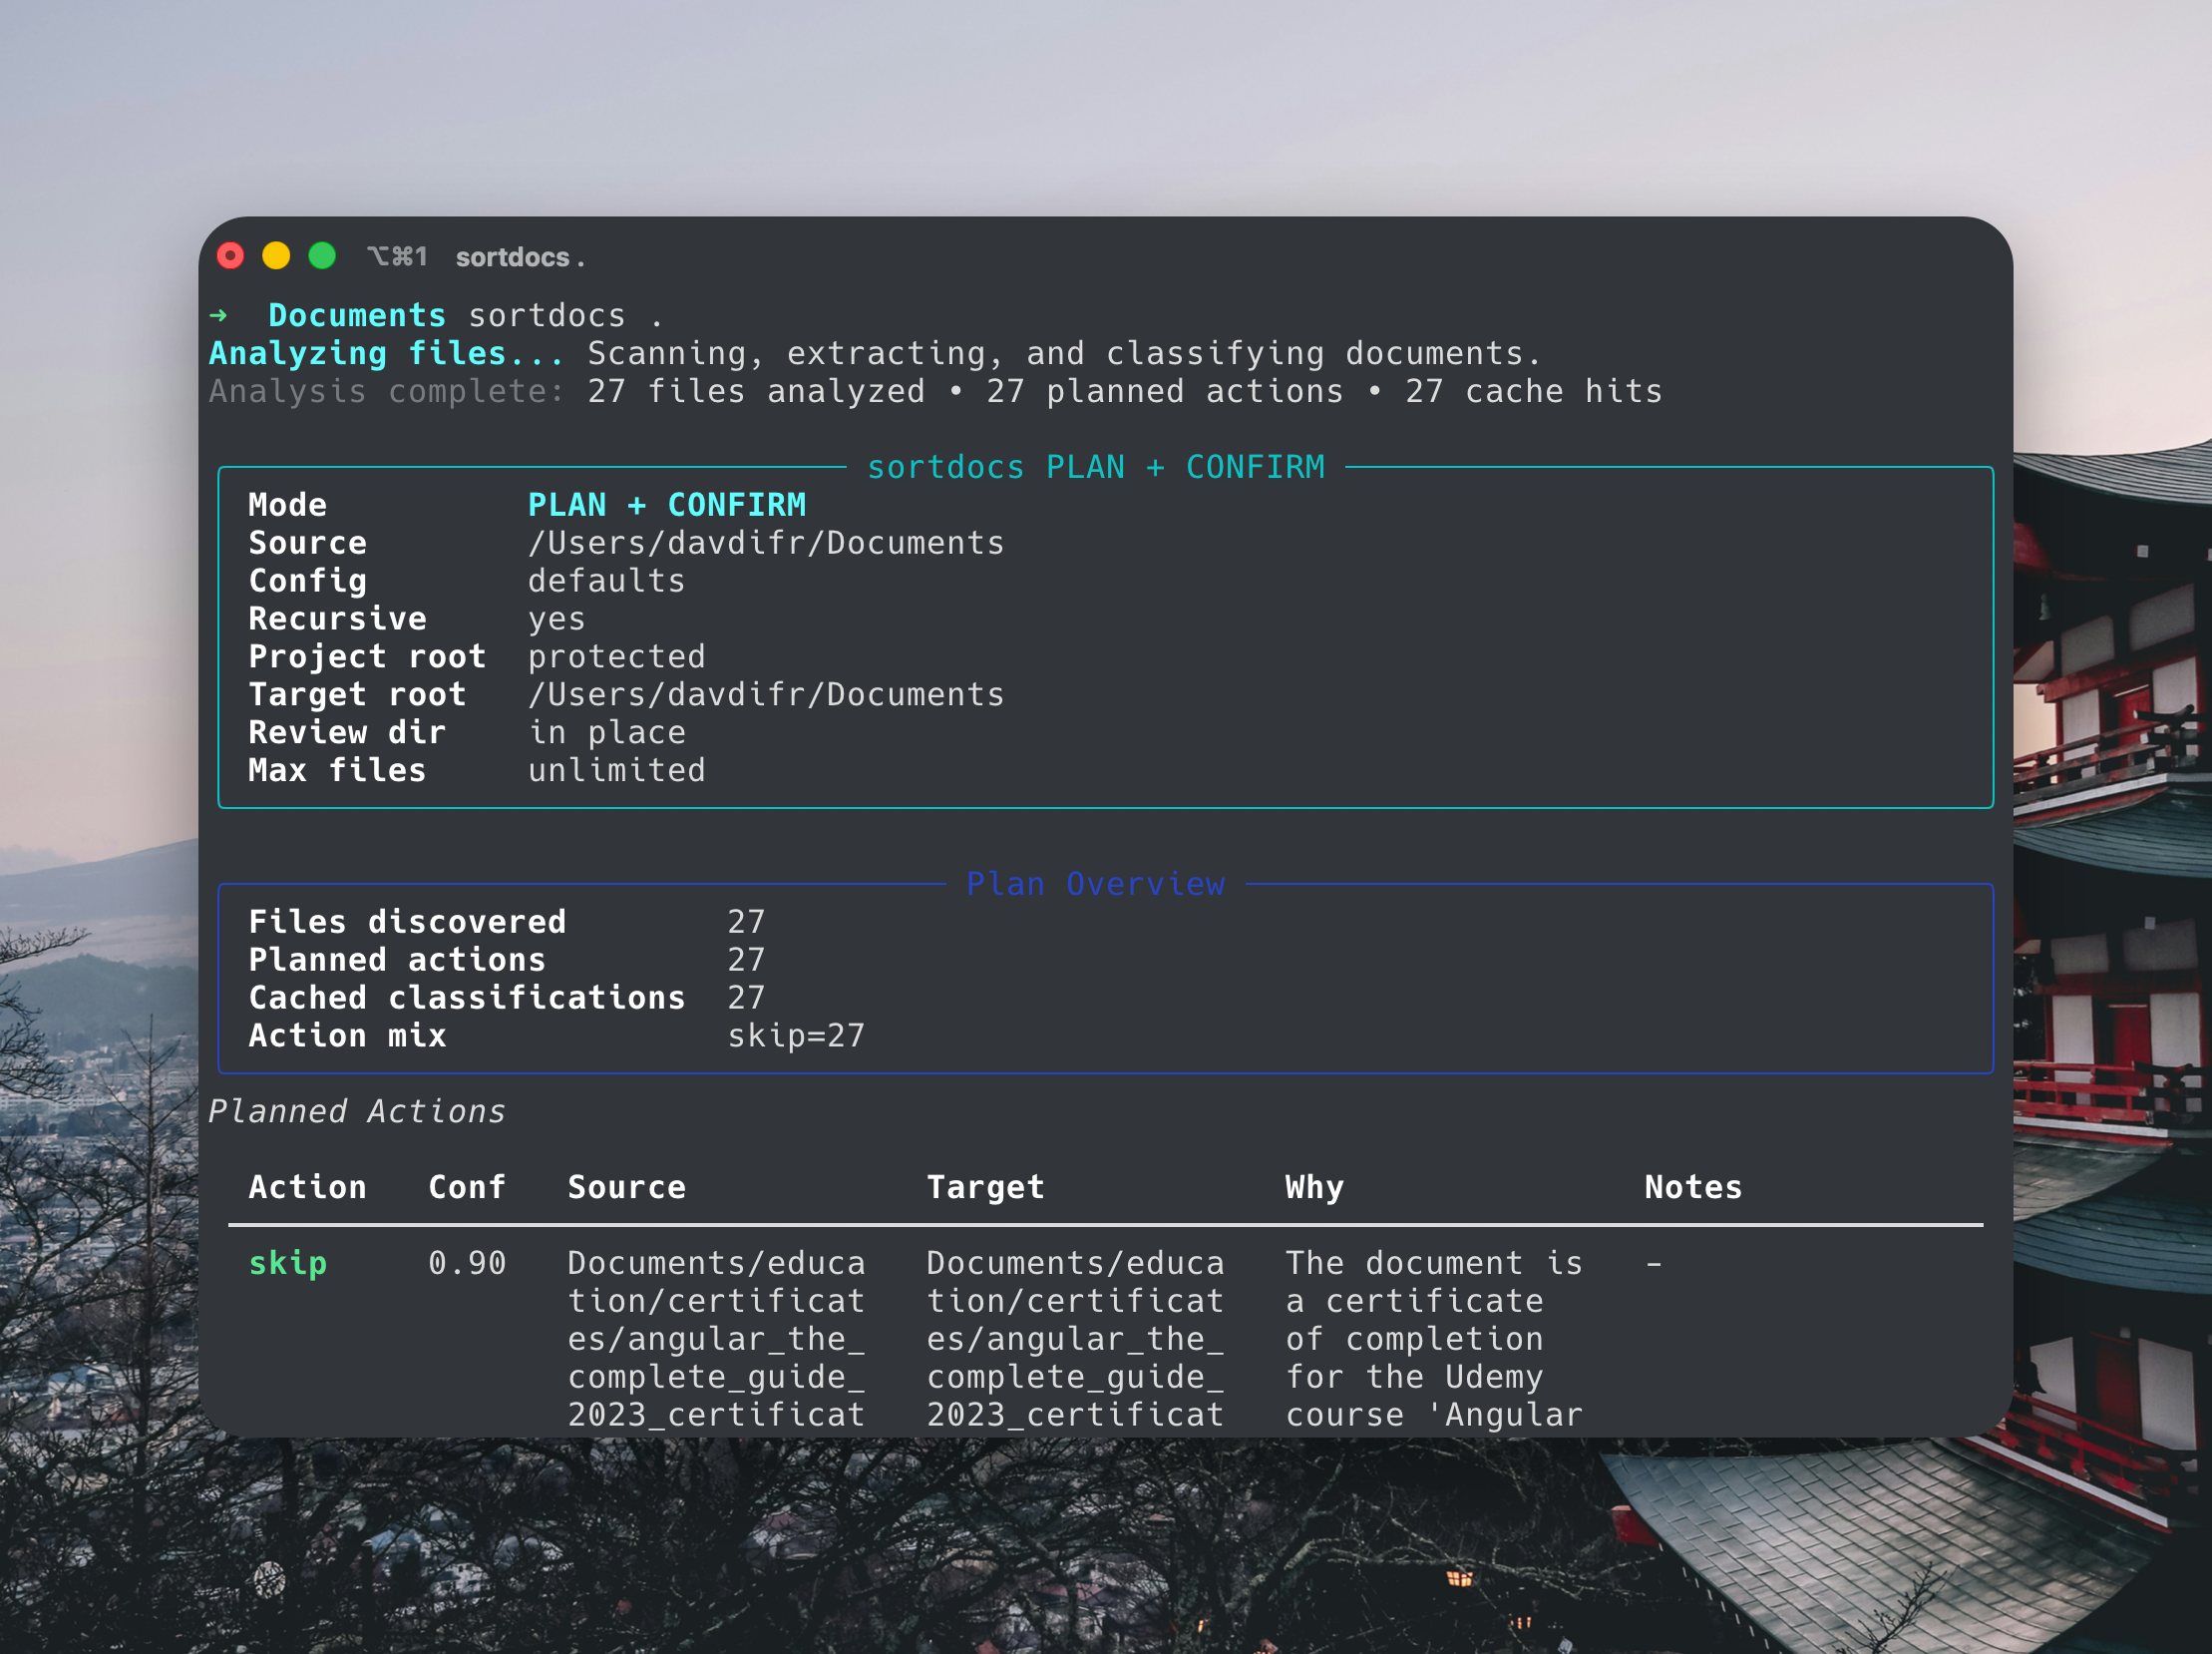Click the 'Analyzing files...' status text

[x=386, y=354]
